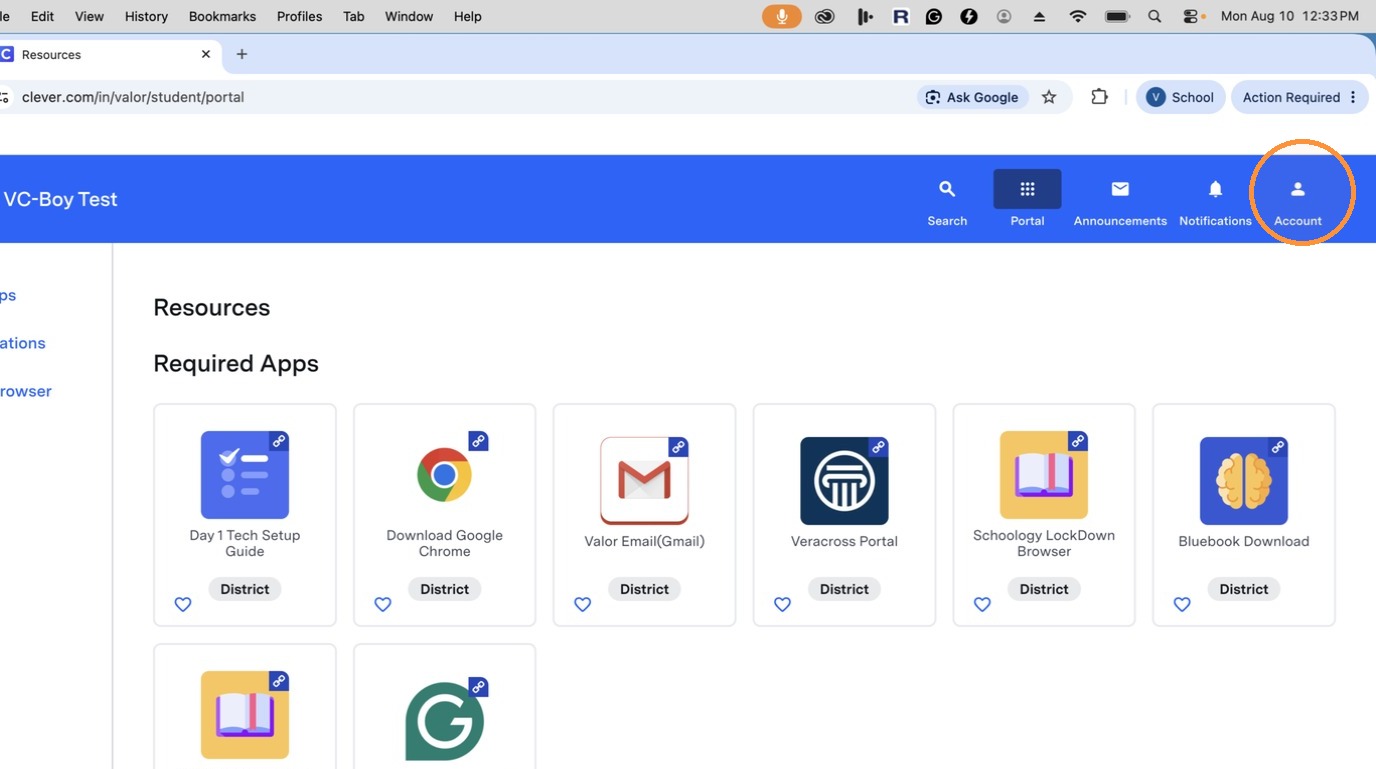Screen dimensions: 1376x769
Task: Open a new browser tab with plus
Action: pyautogui.click(x=242, y=54)
